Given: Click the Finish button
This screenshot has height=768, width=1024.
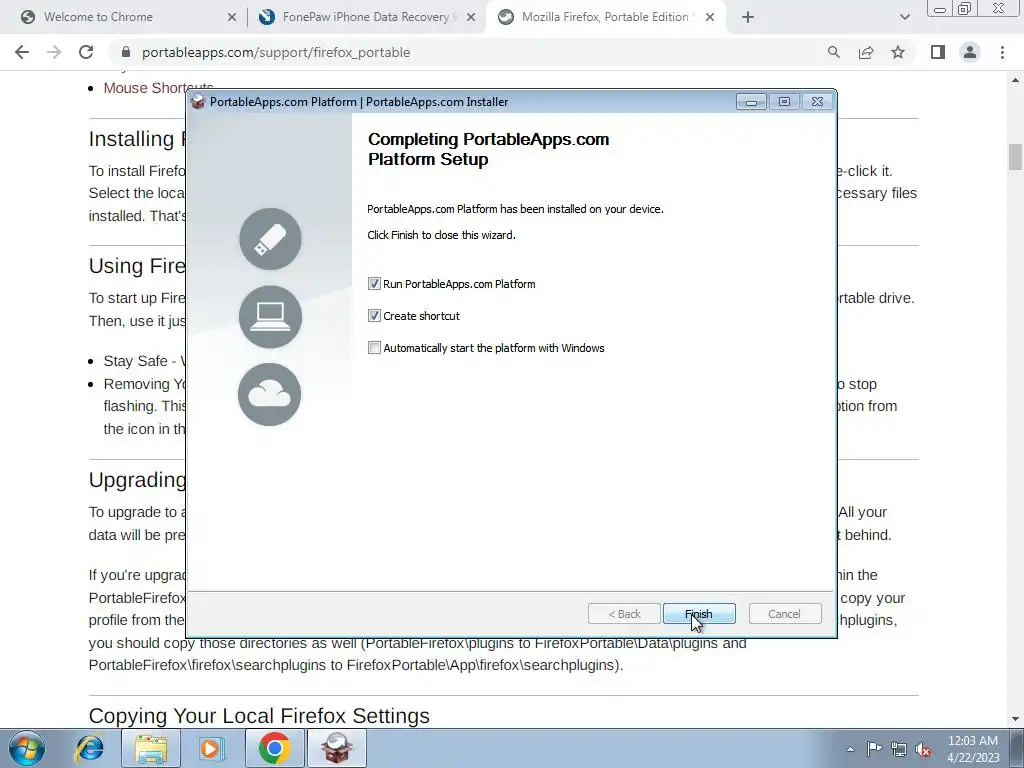Looking at the screenshot, I should click(699, 614).
